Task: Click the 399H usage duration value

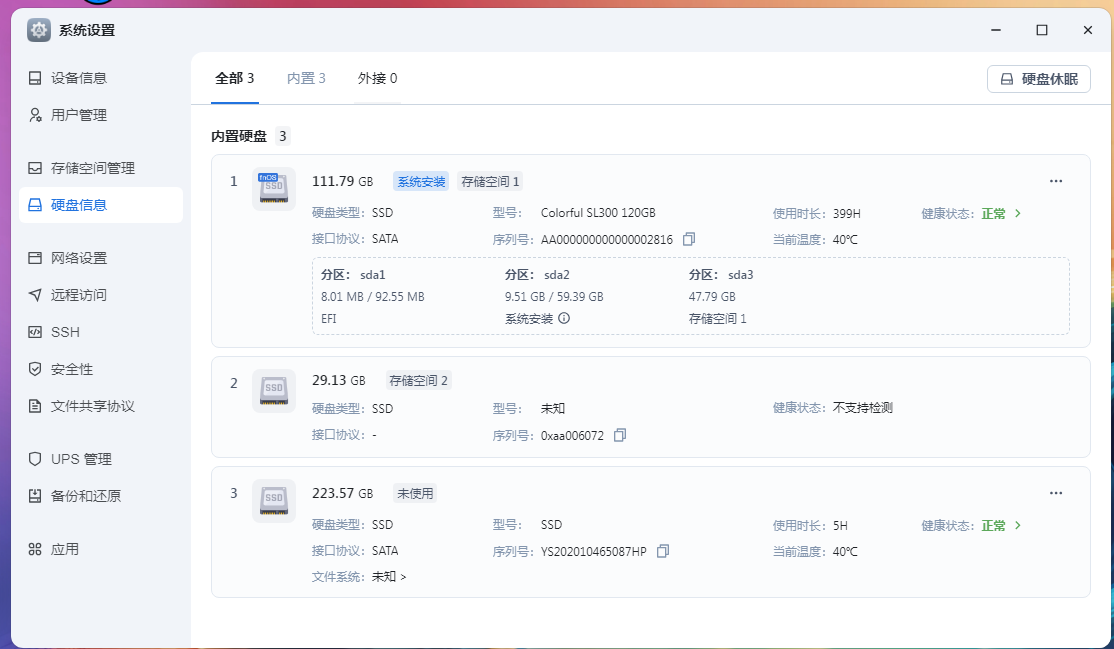Action: click(x=847, y=213)
